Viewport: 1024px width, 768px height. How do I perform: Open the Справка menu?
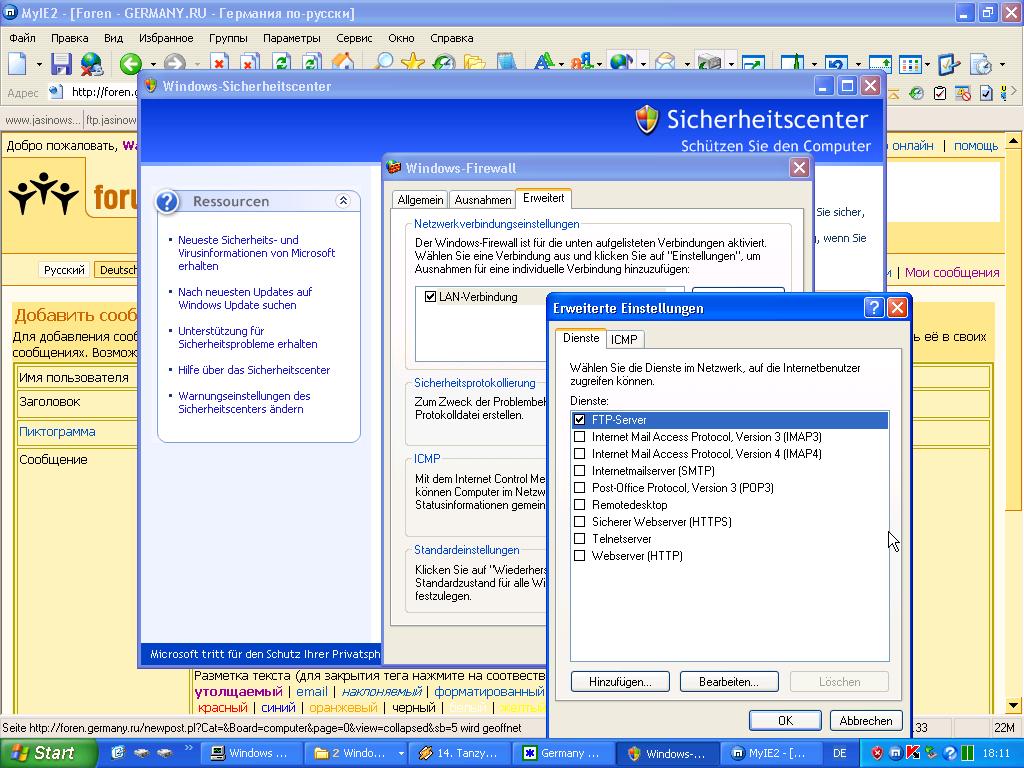point(452,38)
